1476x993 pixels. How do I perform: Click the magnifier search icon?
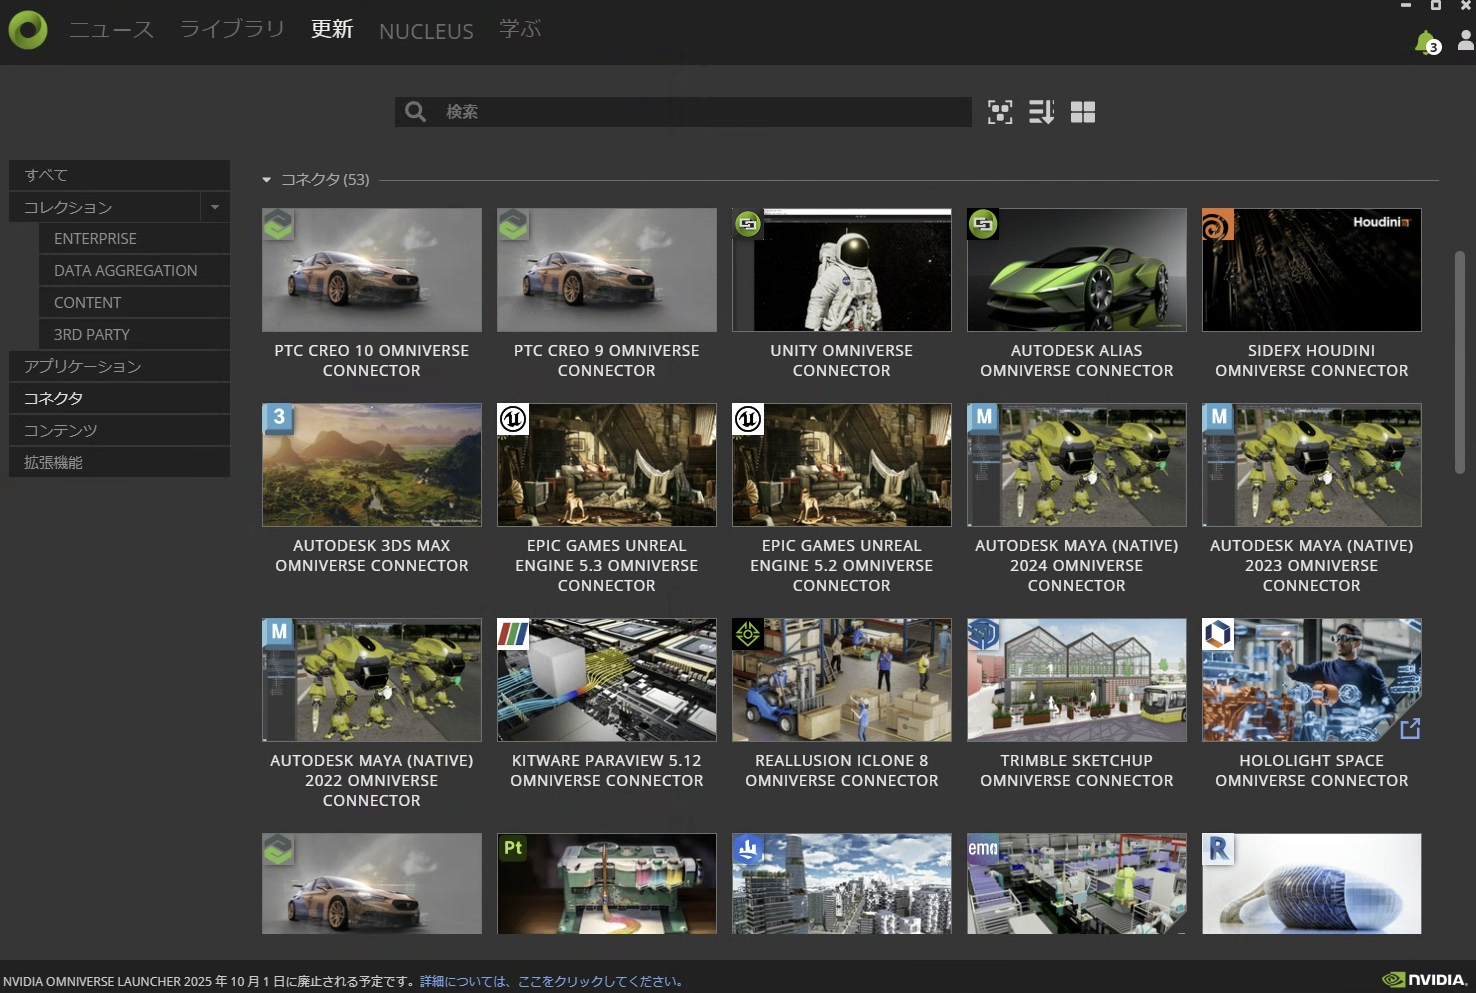tap(416, 112)
